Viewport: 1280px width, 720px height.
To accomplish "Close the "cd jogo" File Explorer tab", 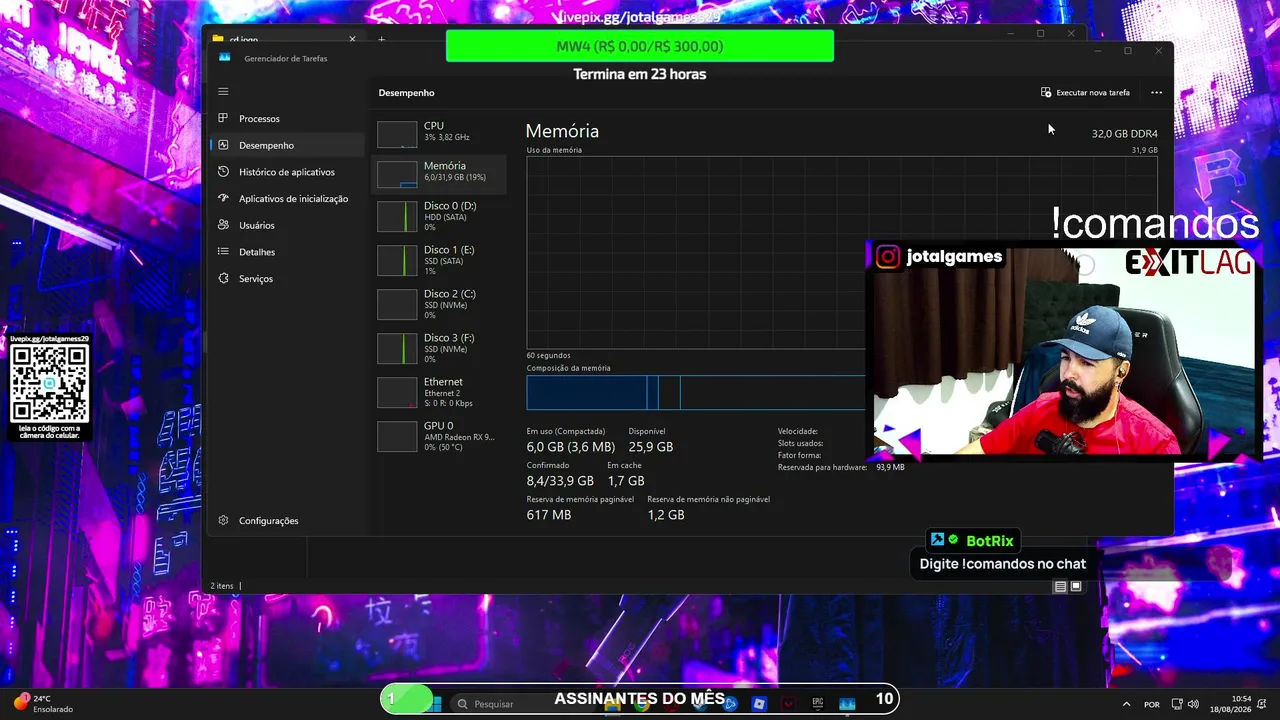I will pyautogui.click(x=352, y=39).
